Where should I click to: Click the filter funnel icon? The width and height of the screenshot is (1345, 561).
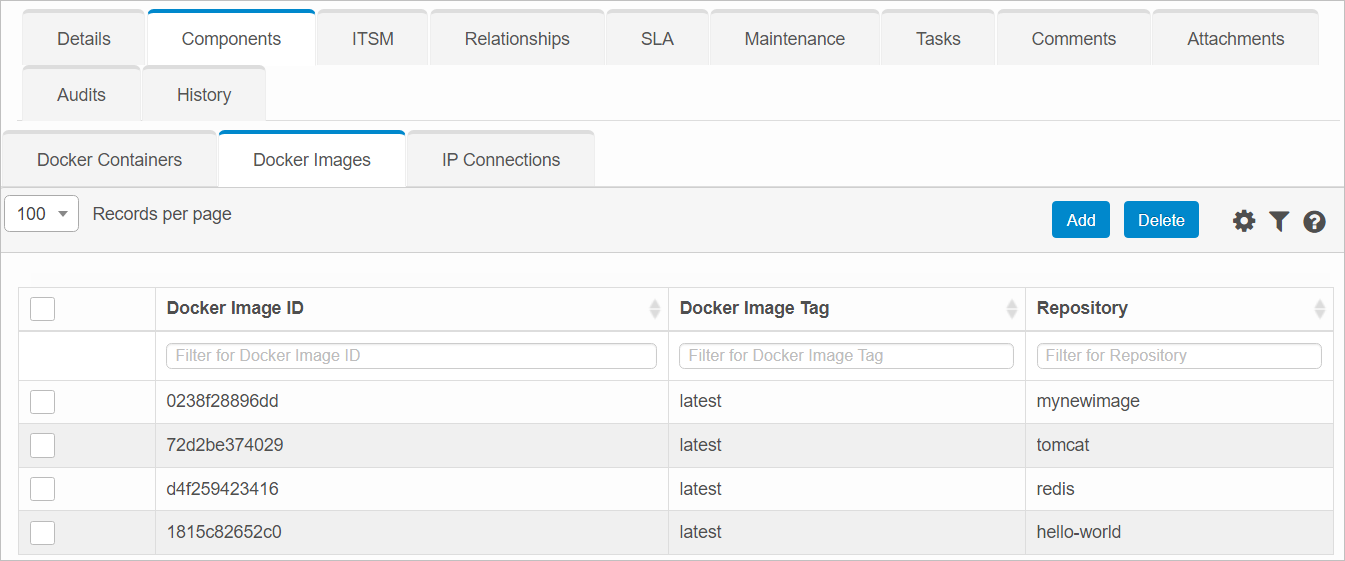(1279, 221)
